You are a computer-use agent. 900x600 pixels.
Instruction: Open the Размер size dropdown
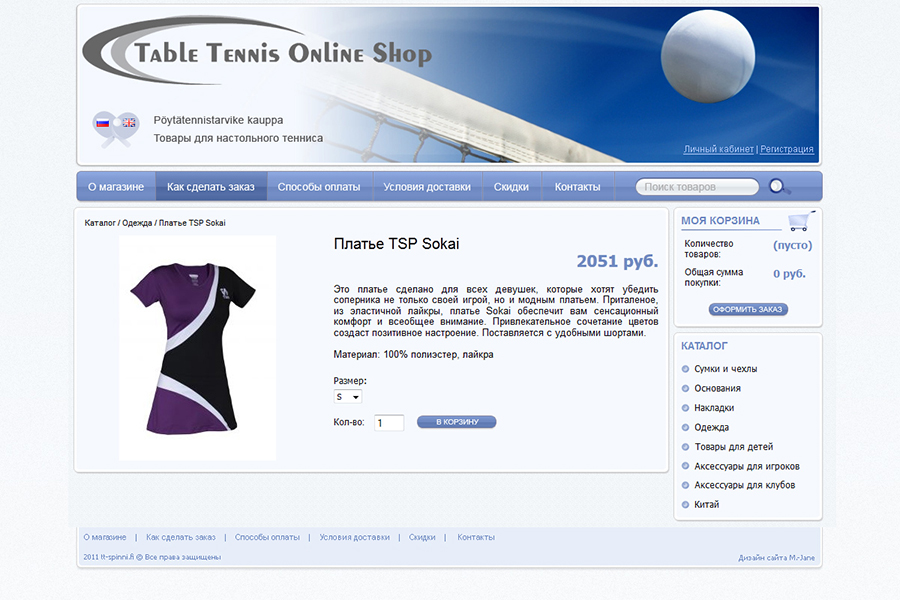(x=348, y=397)
